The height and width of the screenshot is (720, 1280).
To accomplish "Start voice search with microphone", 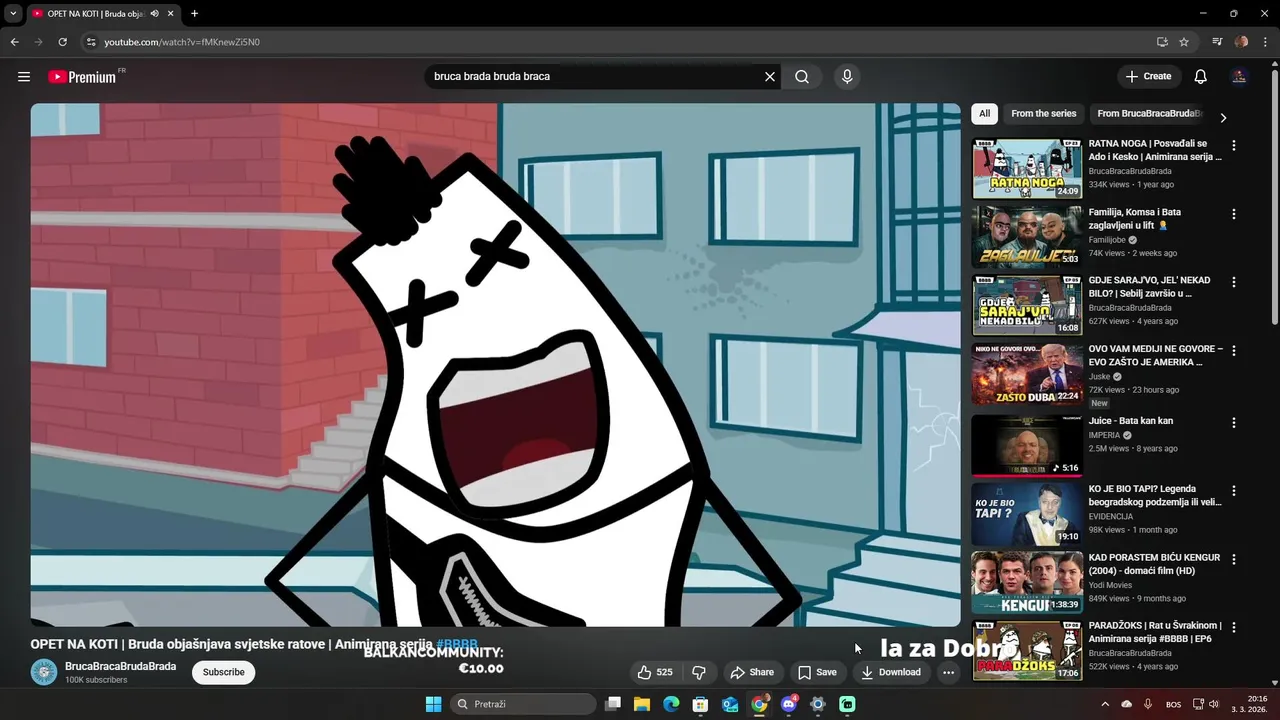I will (x=847, y=77).
